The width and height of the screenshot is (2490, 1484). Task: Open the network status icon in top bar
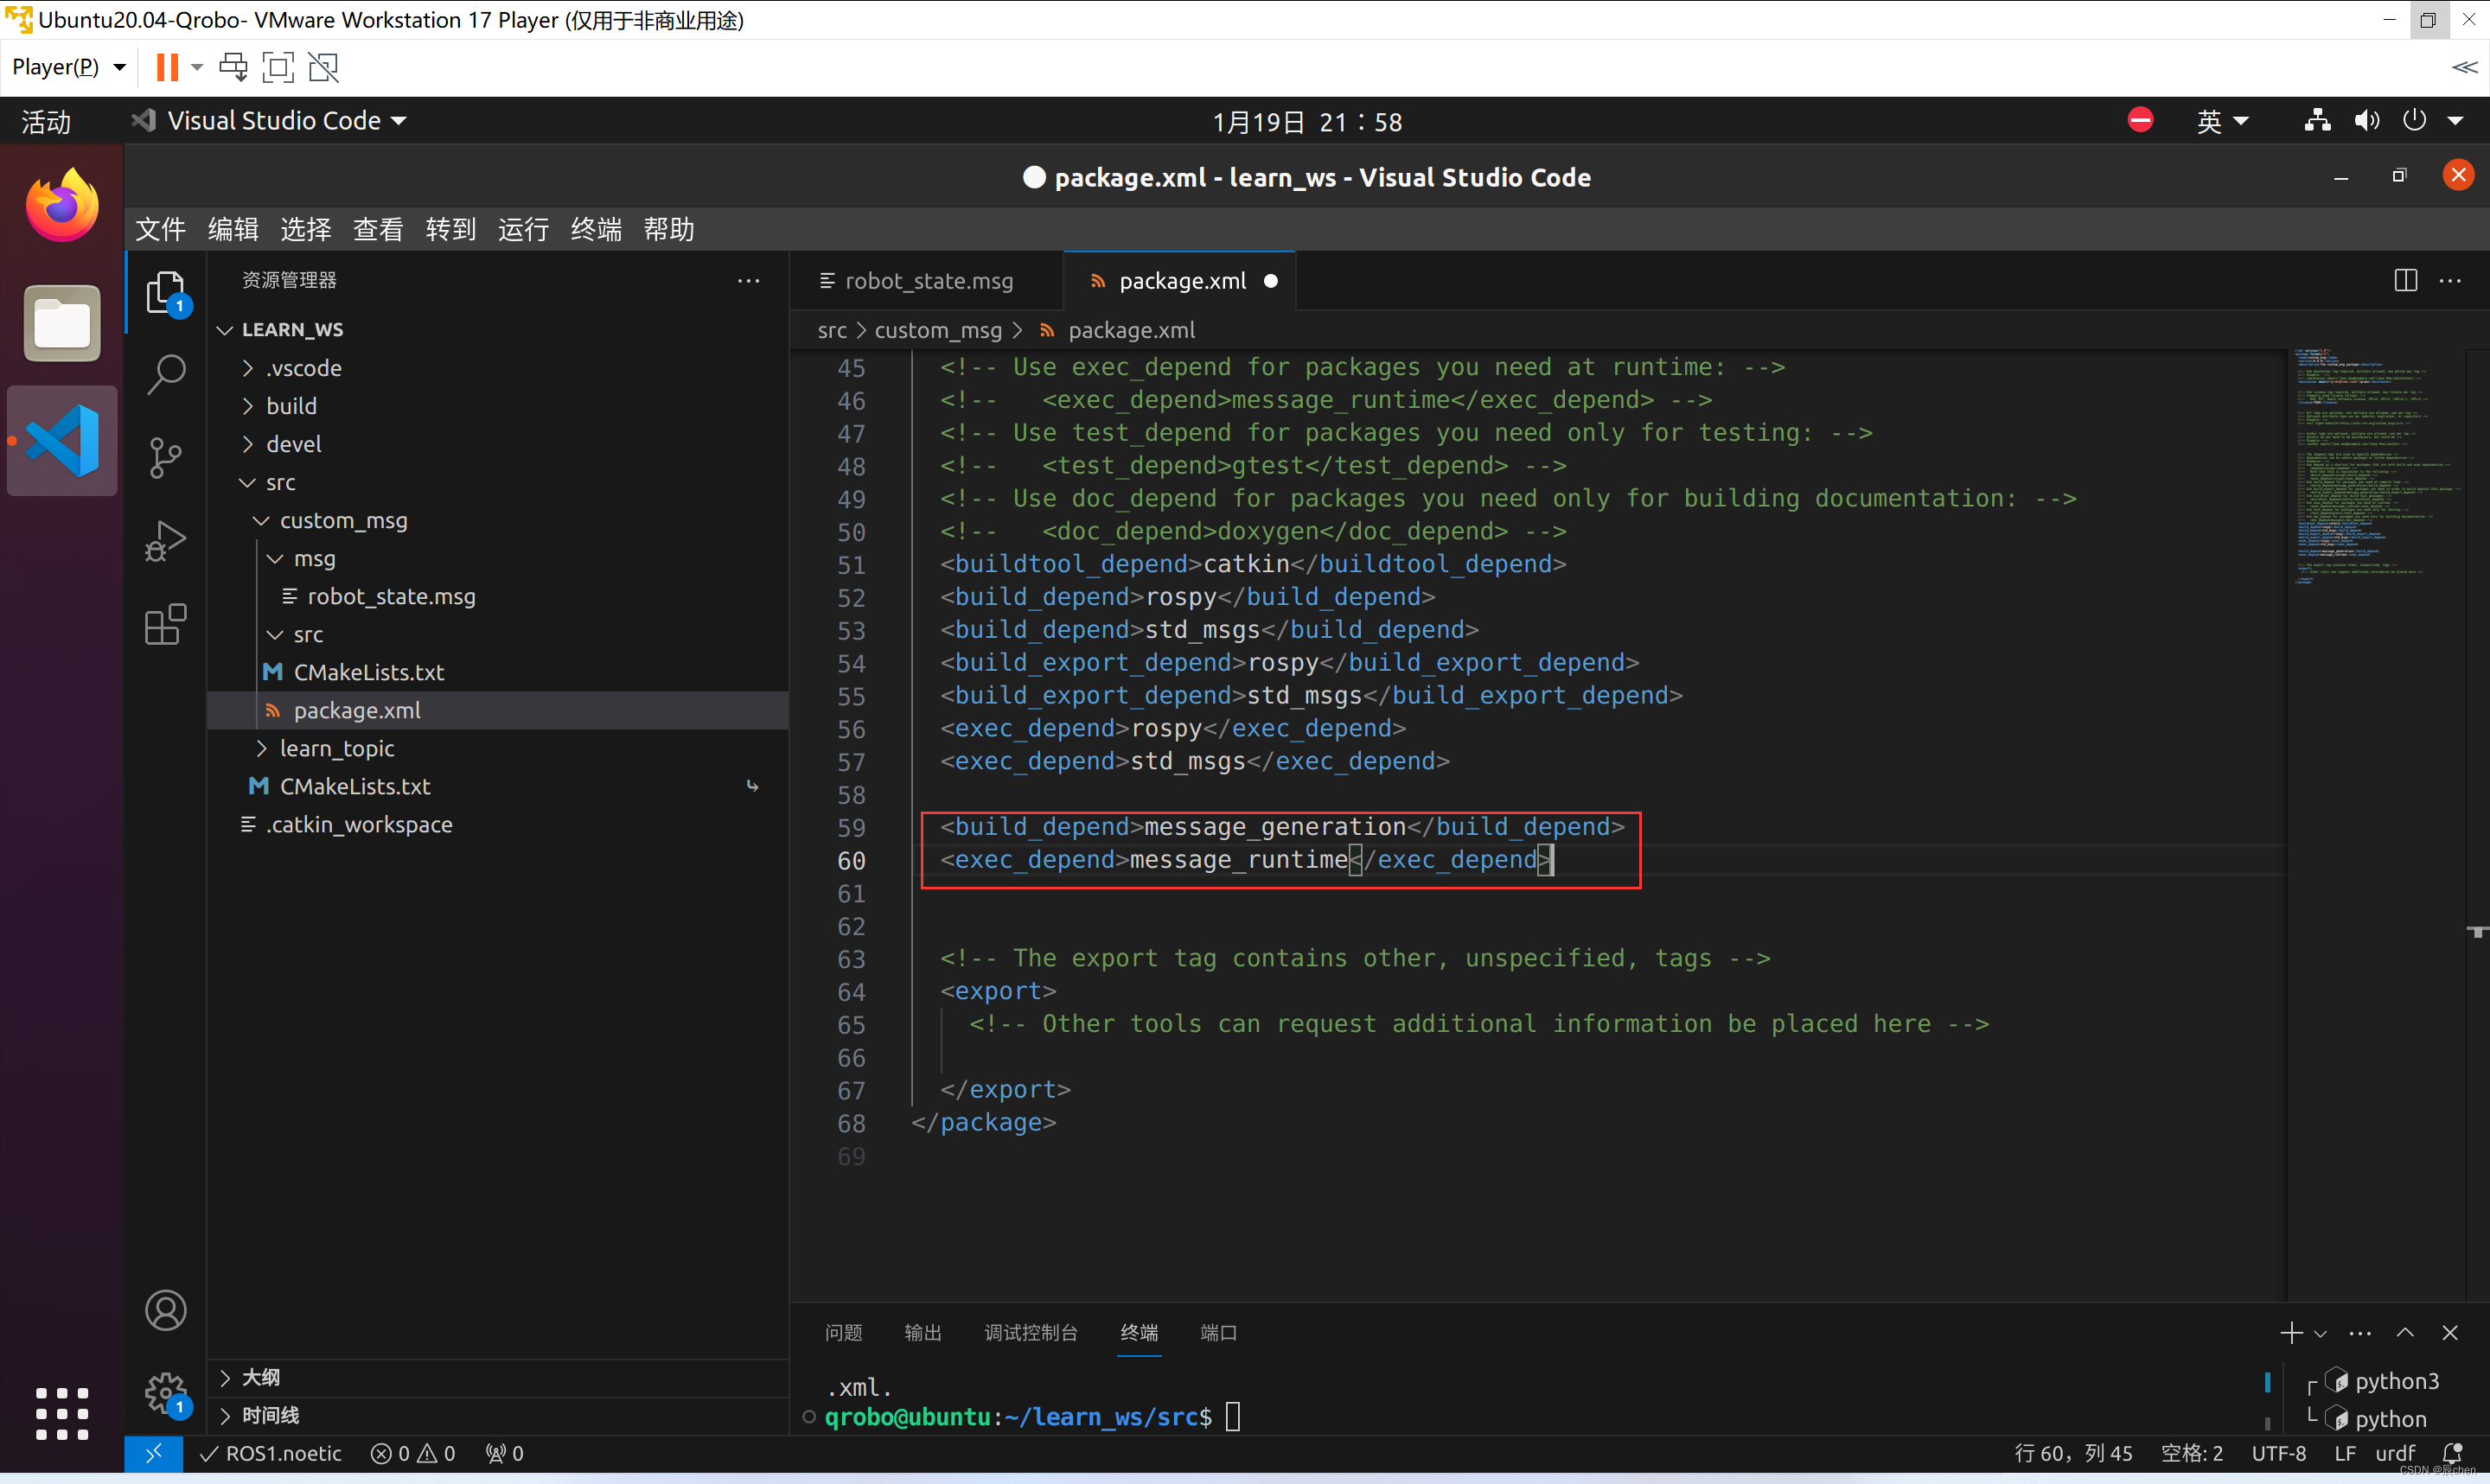click(2317, 121)
